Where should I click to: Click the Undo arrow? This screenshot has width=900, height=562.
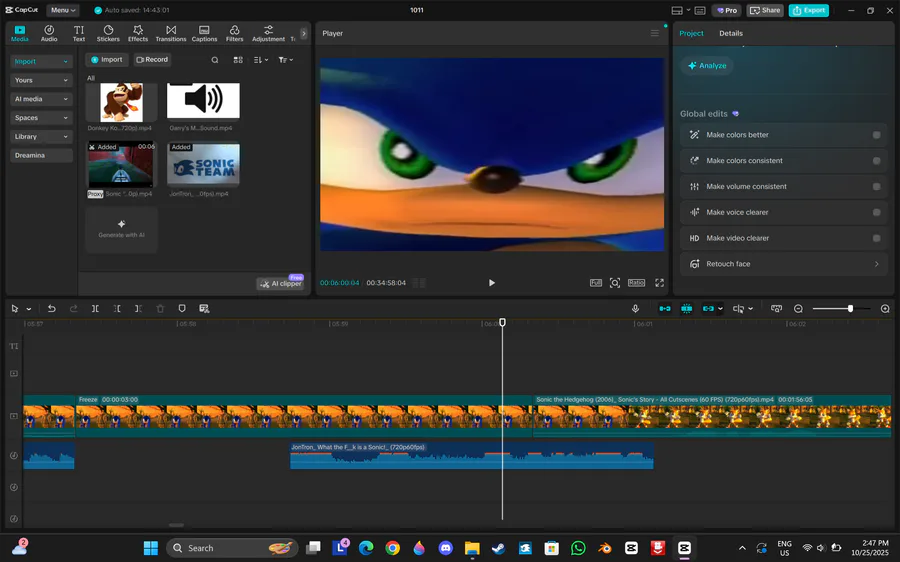pos(52,309)
